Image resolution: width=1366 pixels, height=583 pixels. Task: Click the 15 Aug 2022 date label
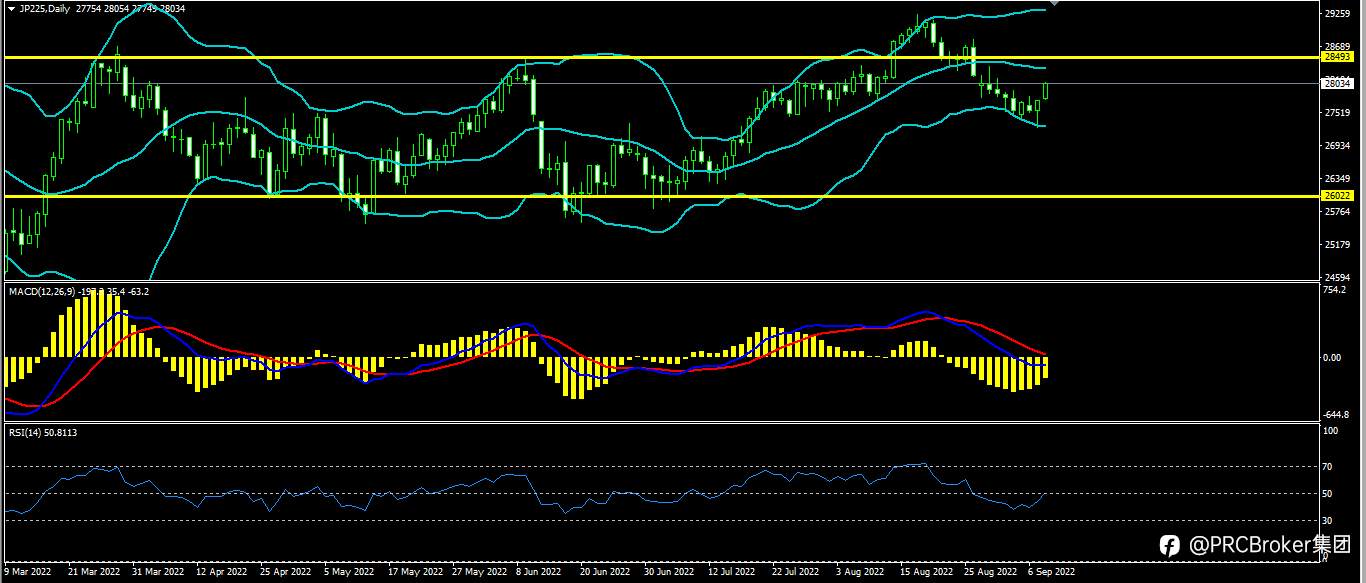tap(925, 573)
